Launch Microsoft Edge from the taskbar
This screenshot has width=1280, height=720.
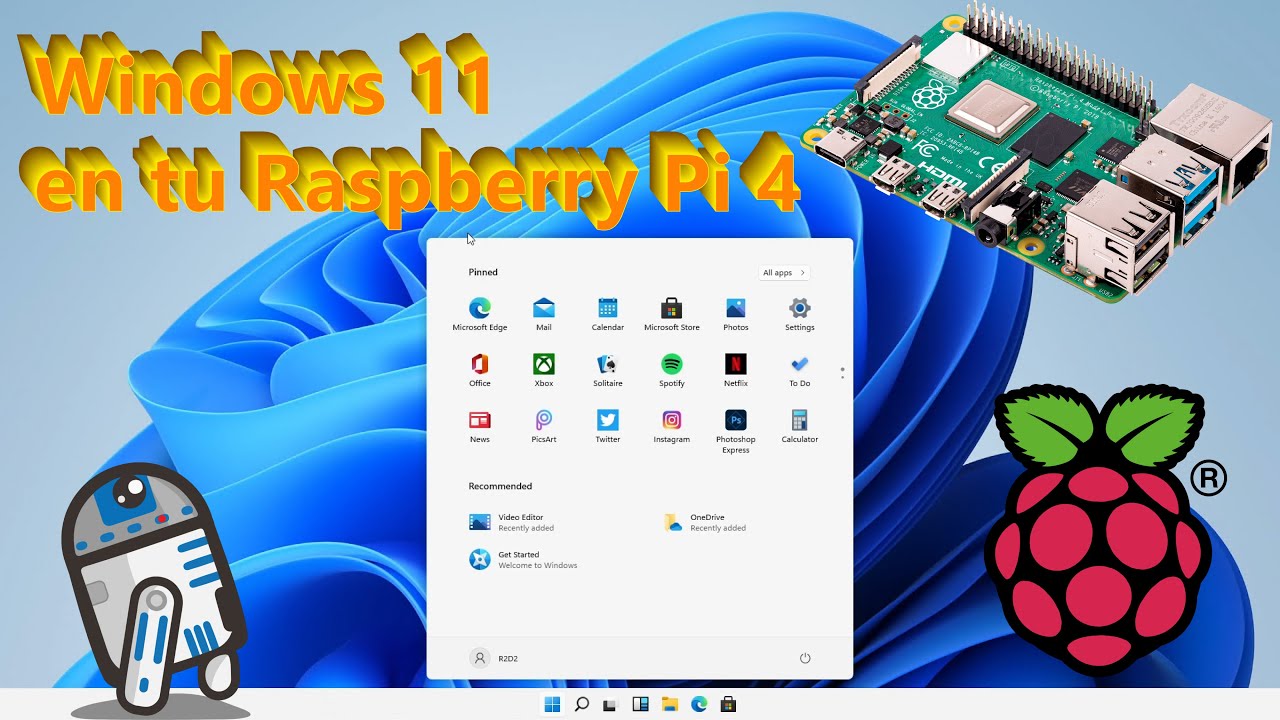699,704
